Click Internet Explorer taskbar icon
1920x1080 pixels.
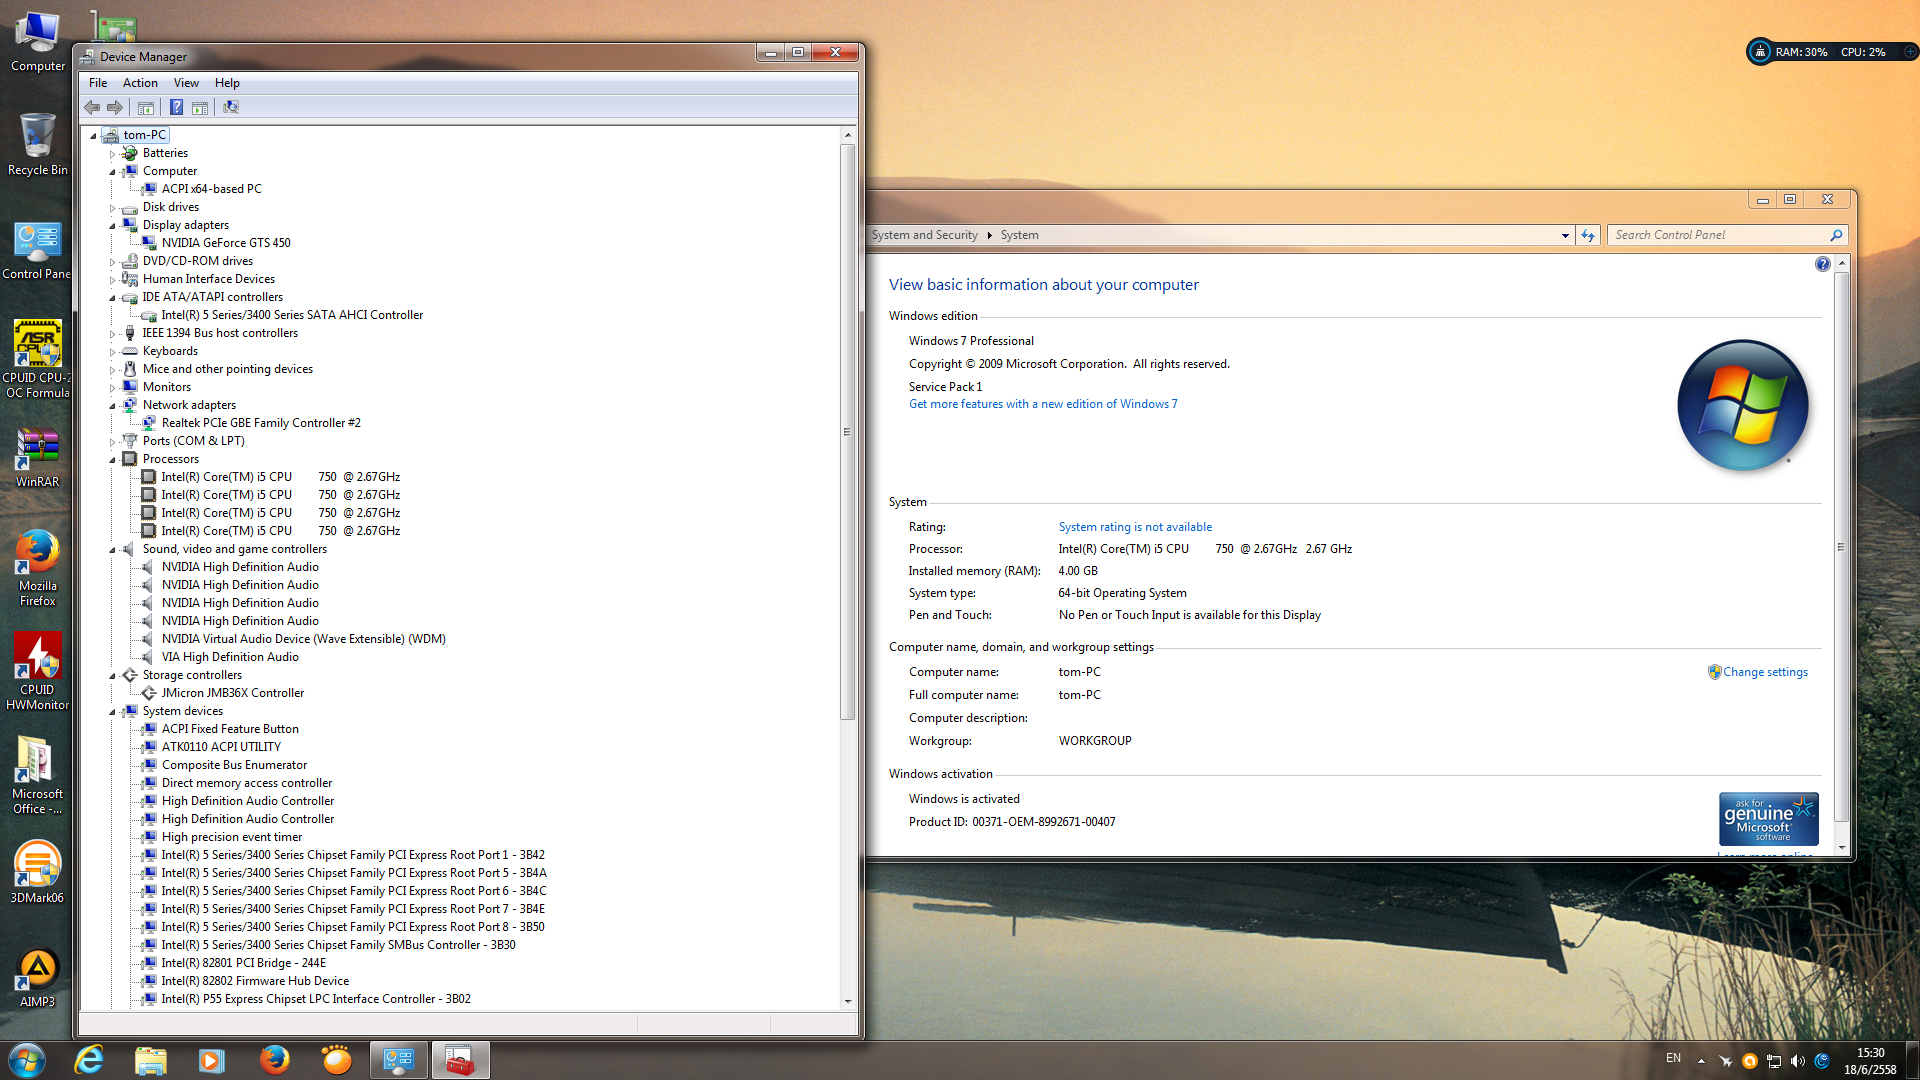pyautogui.click(x=90, y=1060)
